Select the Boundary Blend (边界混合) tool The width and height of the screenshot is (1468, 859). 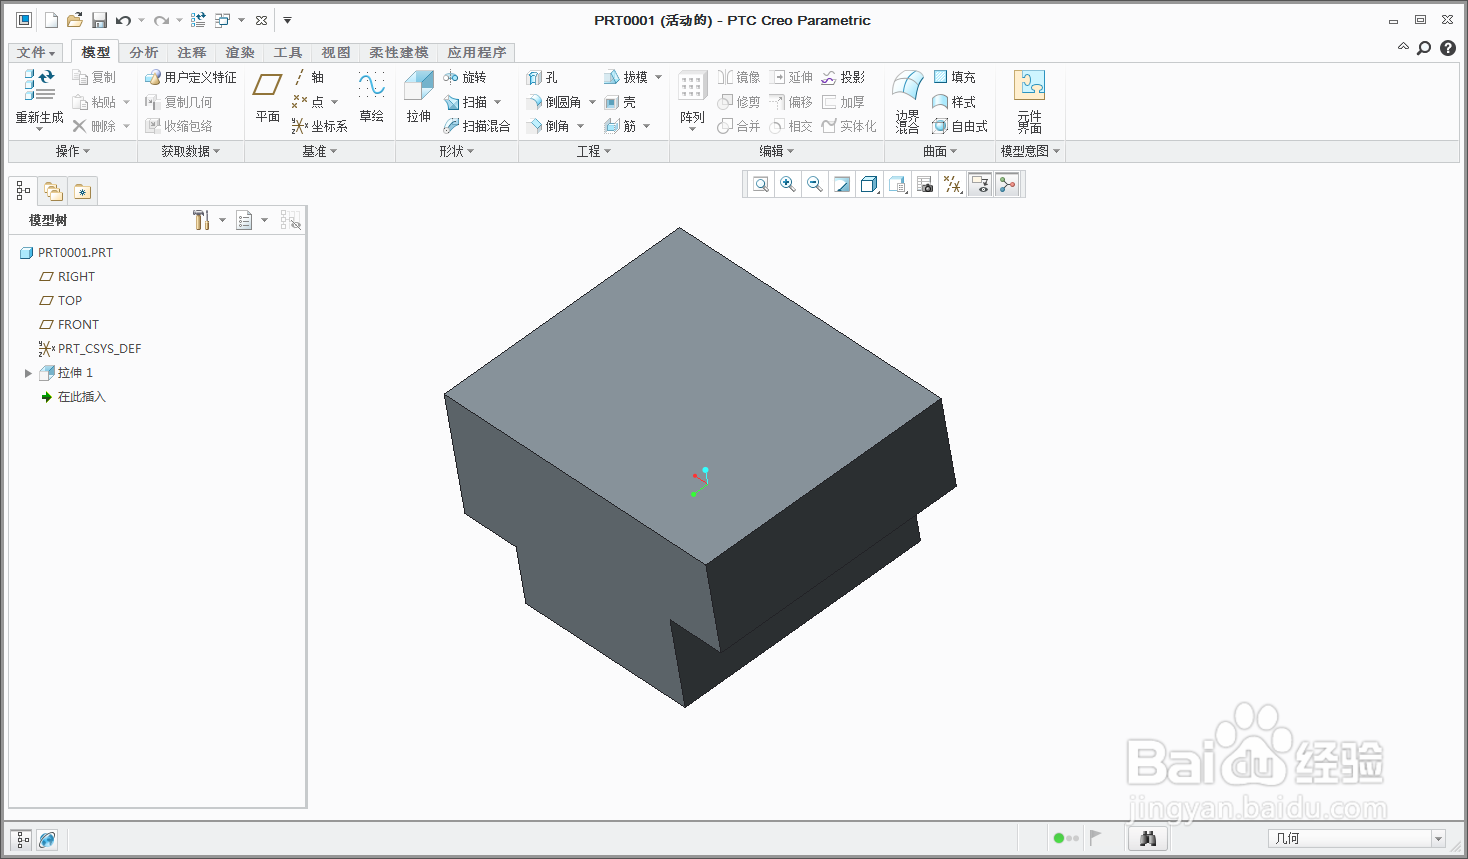[908, 101]
